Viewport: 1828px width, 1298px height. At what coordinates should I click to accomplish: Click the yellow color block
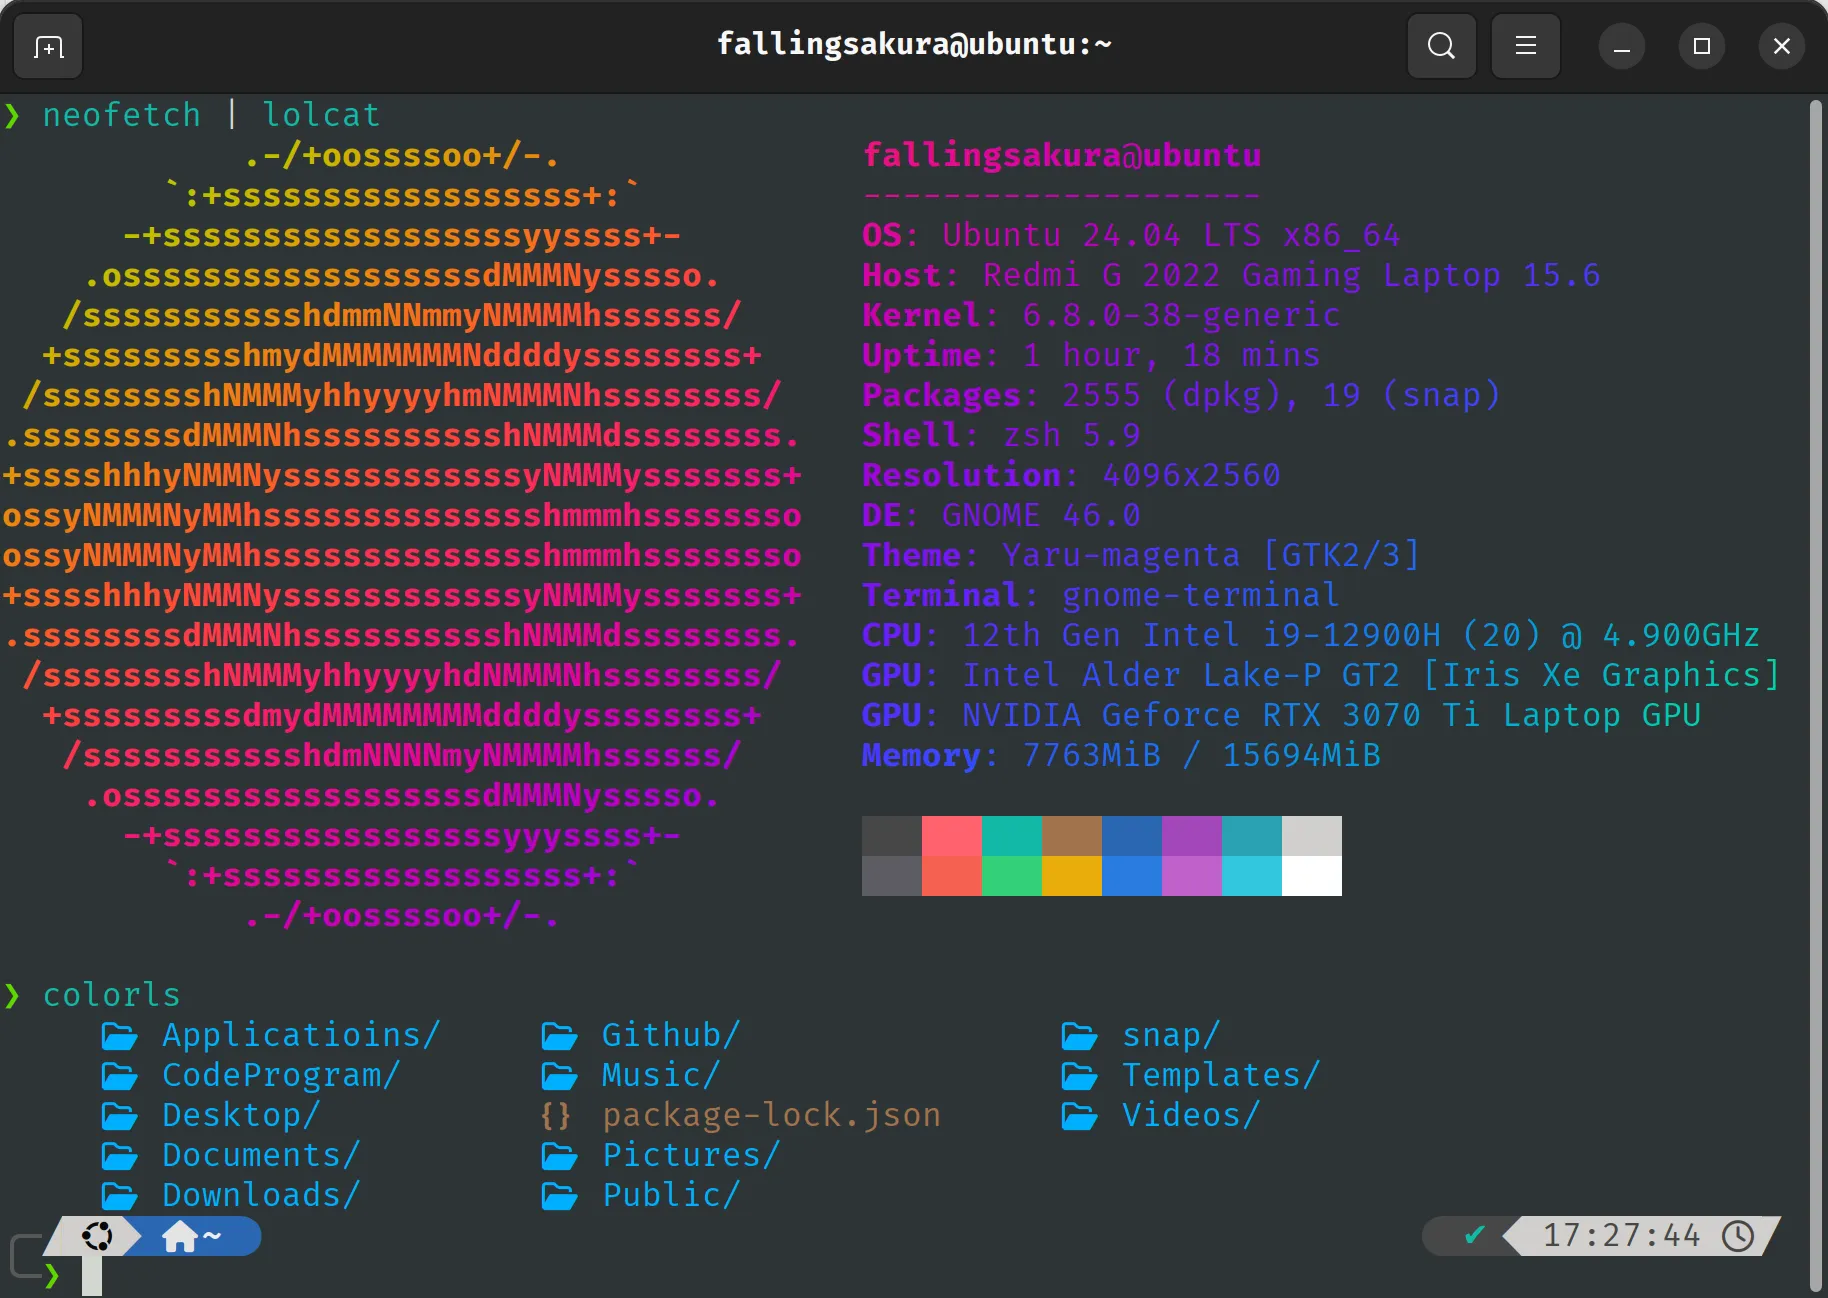tap(1071, 876)
